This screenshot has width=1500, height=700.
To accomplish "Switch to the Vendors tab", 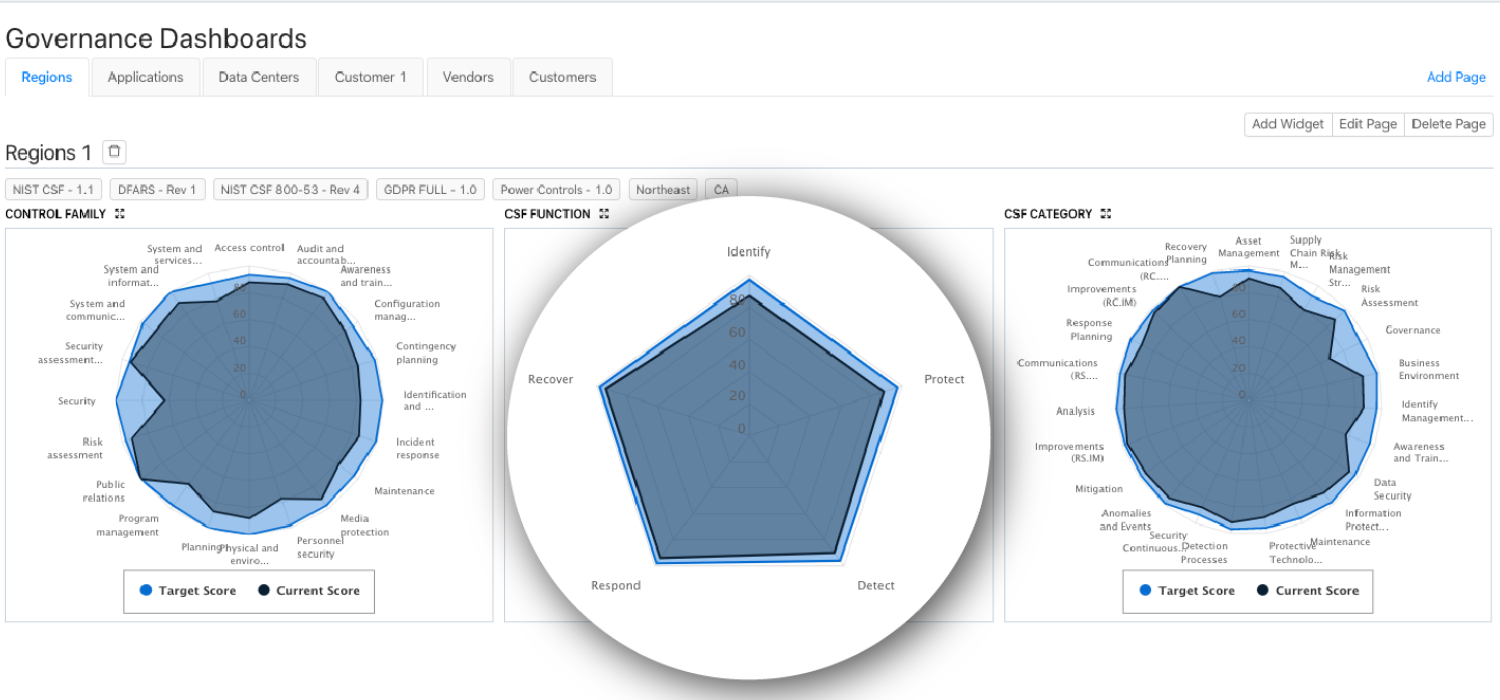I will point(468,76).
